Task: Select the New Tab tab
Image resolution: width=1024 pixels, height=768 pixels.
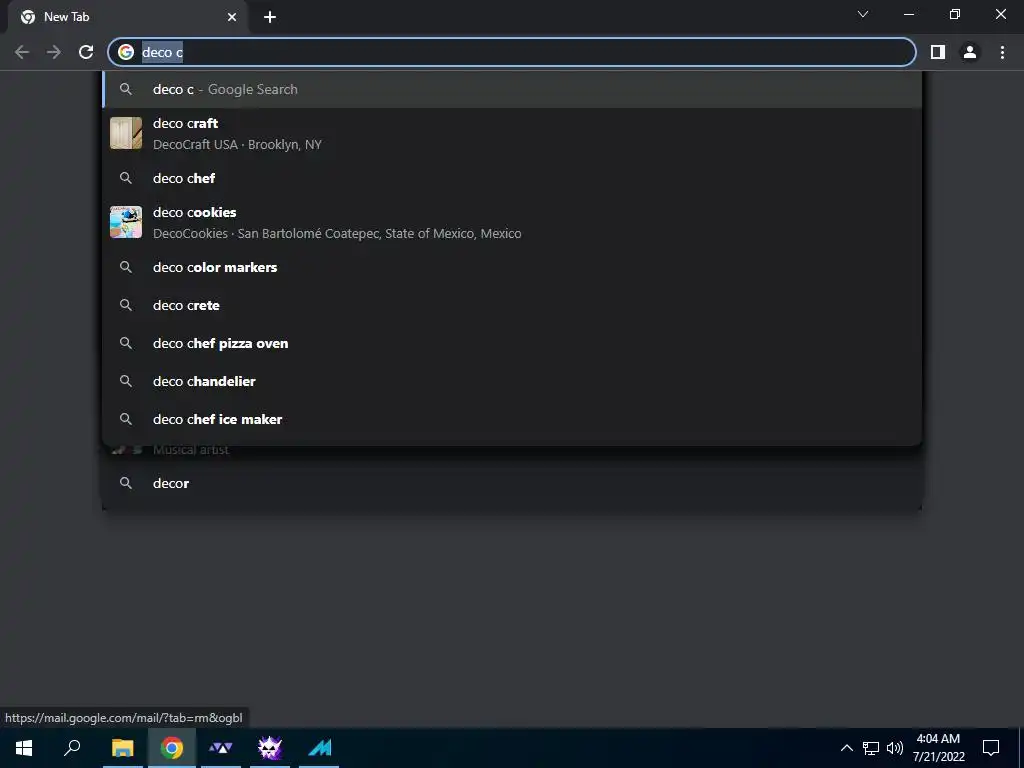Action: pyautogui.click(x=128, y=17)
